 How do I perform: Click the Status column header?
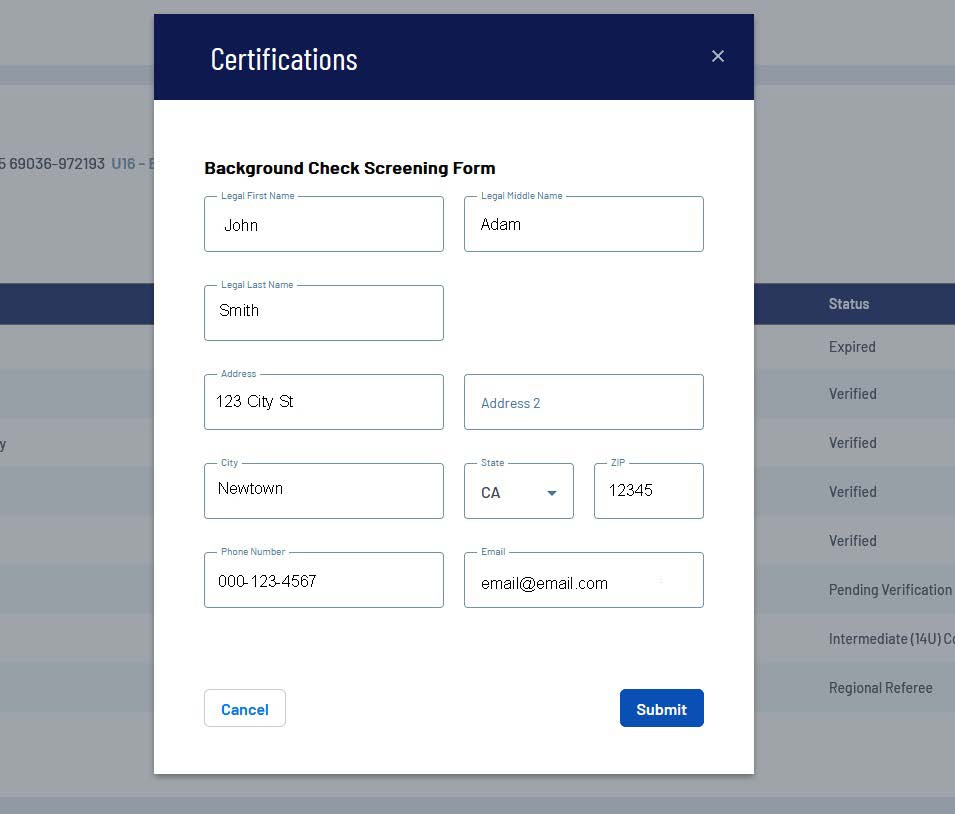click(848, 304)
